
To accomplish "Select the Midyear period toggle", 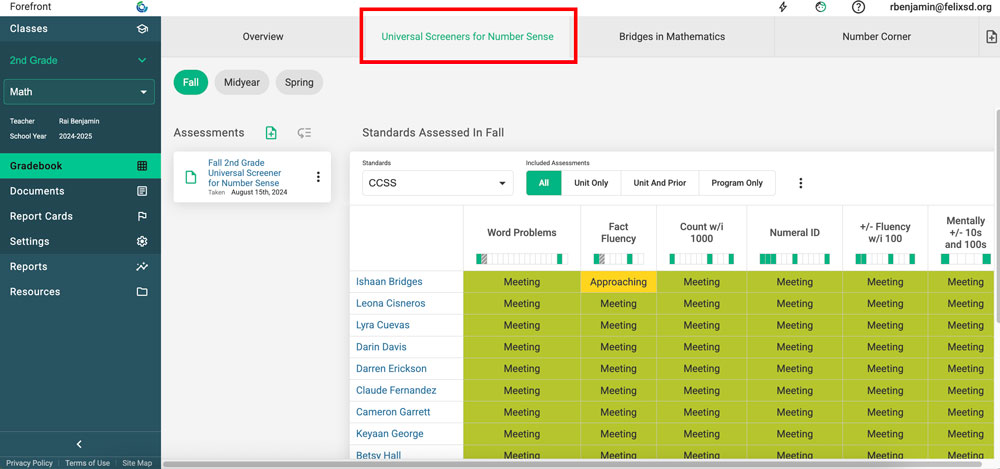I will (242, 82).
